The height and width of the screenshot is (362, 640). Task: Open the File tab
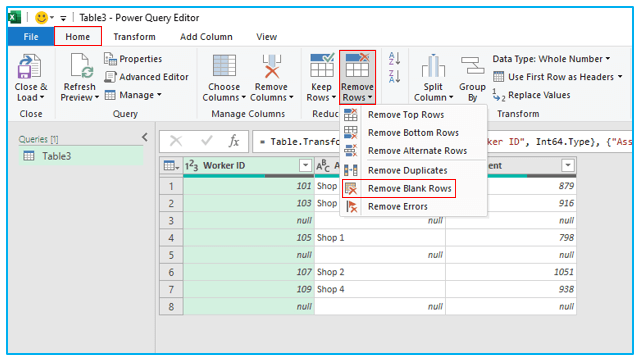31,37
